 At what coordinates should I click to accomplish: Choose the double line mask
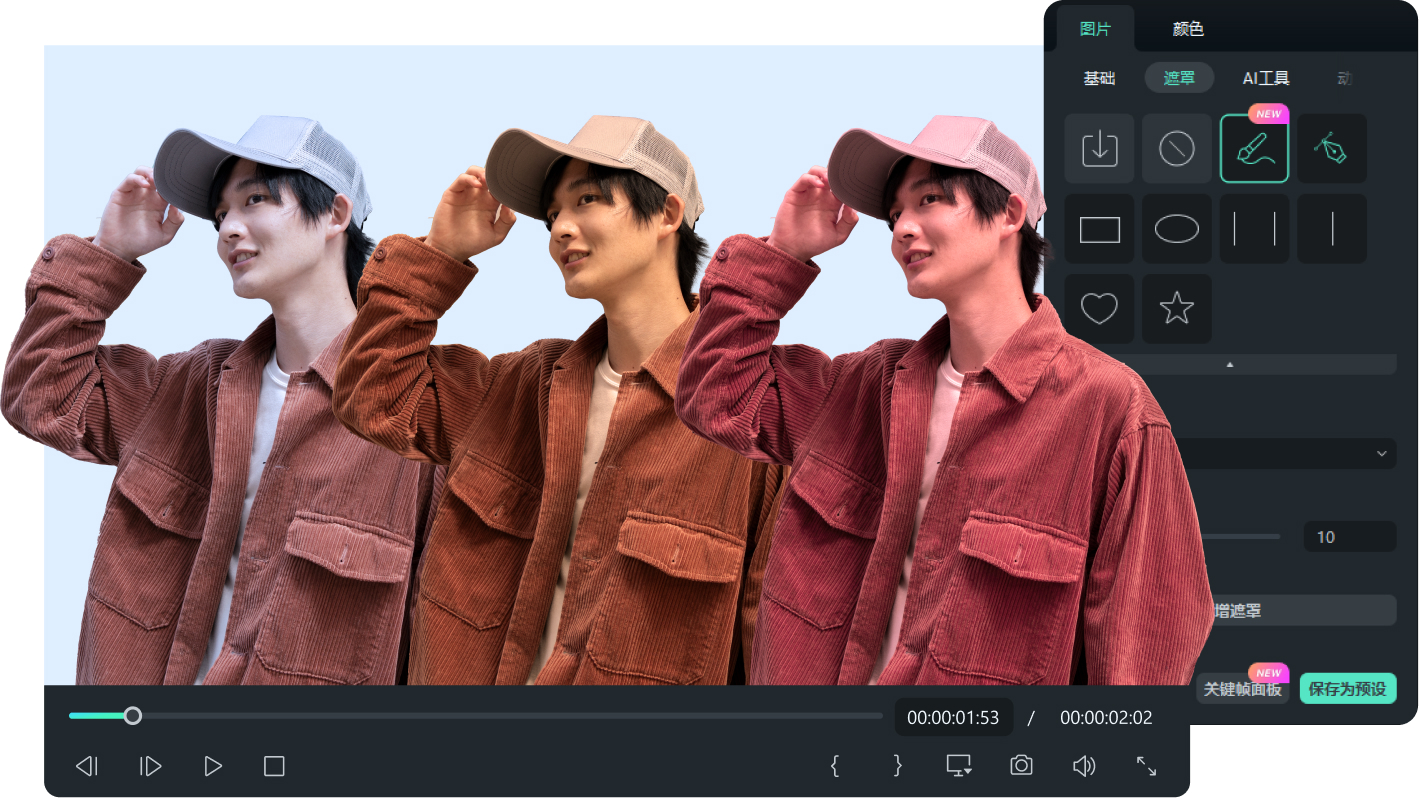pos(1254,229)
